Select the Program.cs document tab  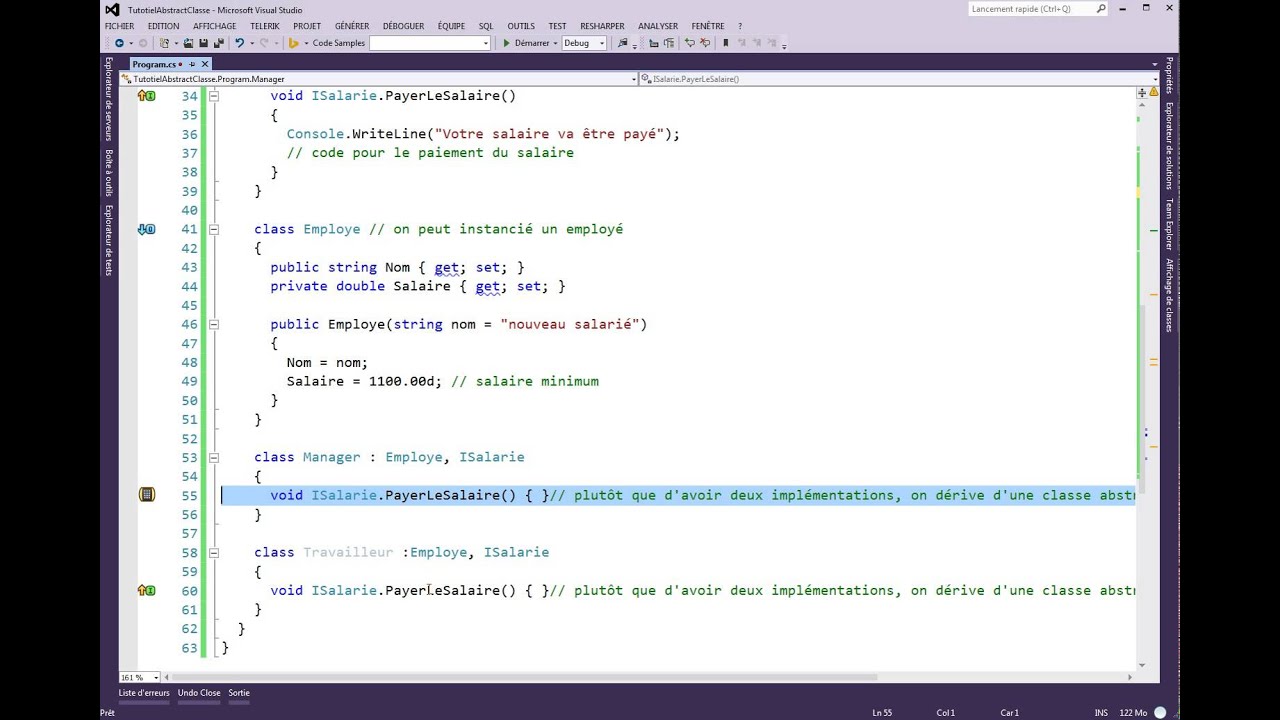pyautogui.click(x=154, y=64)
